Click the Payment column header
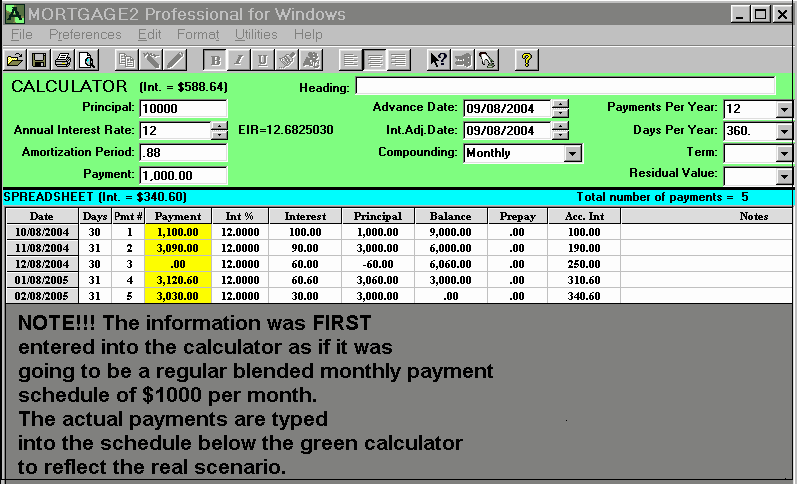The height and width of the screenshot is (484, 797). coord(179,216)
